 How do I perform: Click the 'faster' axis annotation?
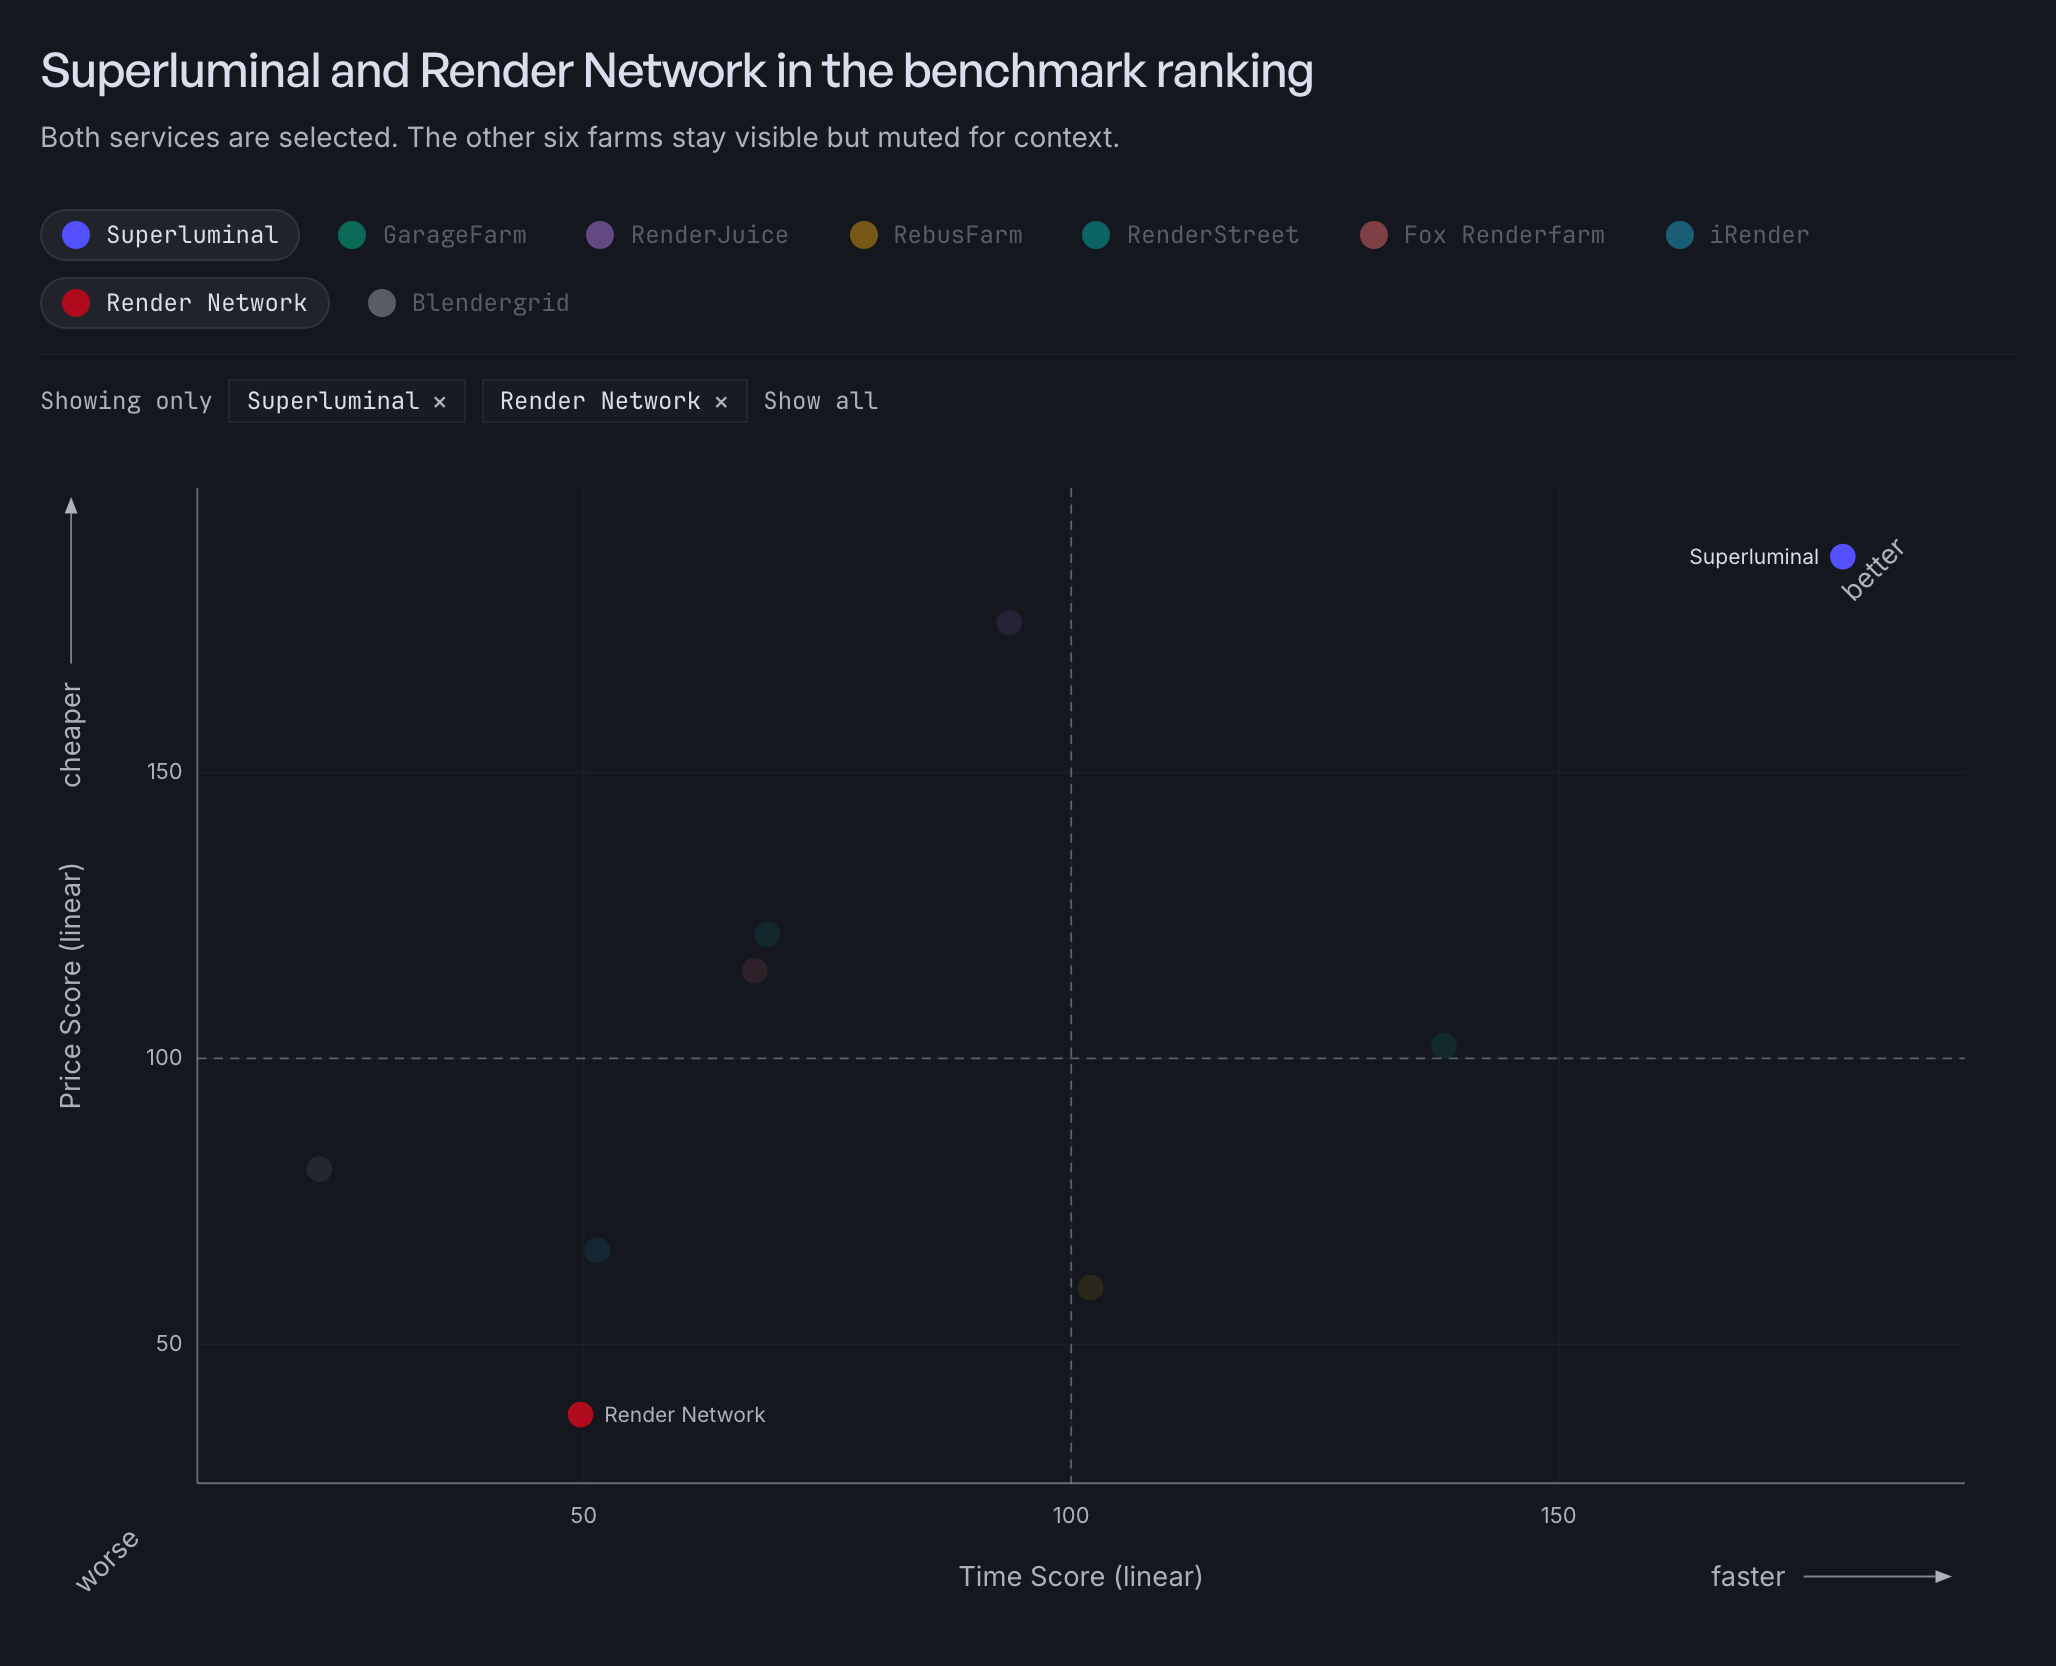coord(1748,1576)
